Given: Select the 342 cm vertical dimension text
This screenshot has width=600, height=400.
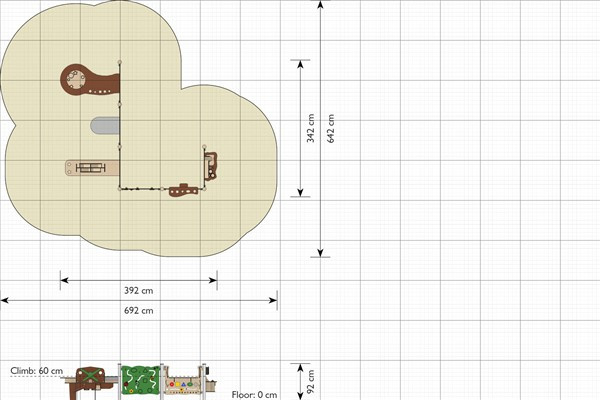Looking at the screenshot, I should click(x=310, y=128).
